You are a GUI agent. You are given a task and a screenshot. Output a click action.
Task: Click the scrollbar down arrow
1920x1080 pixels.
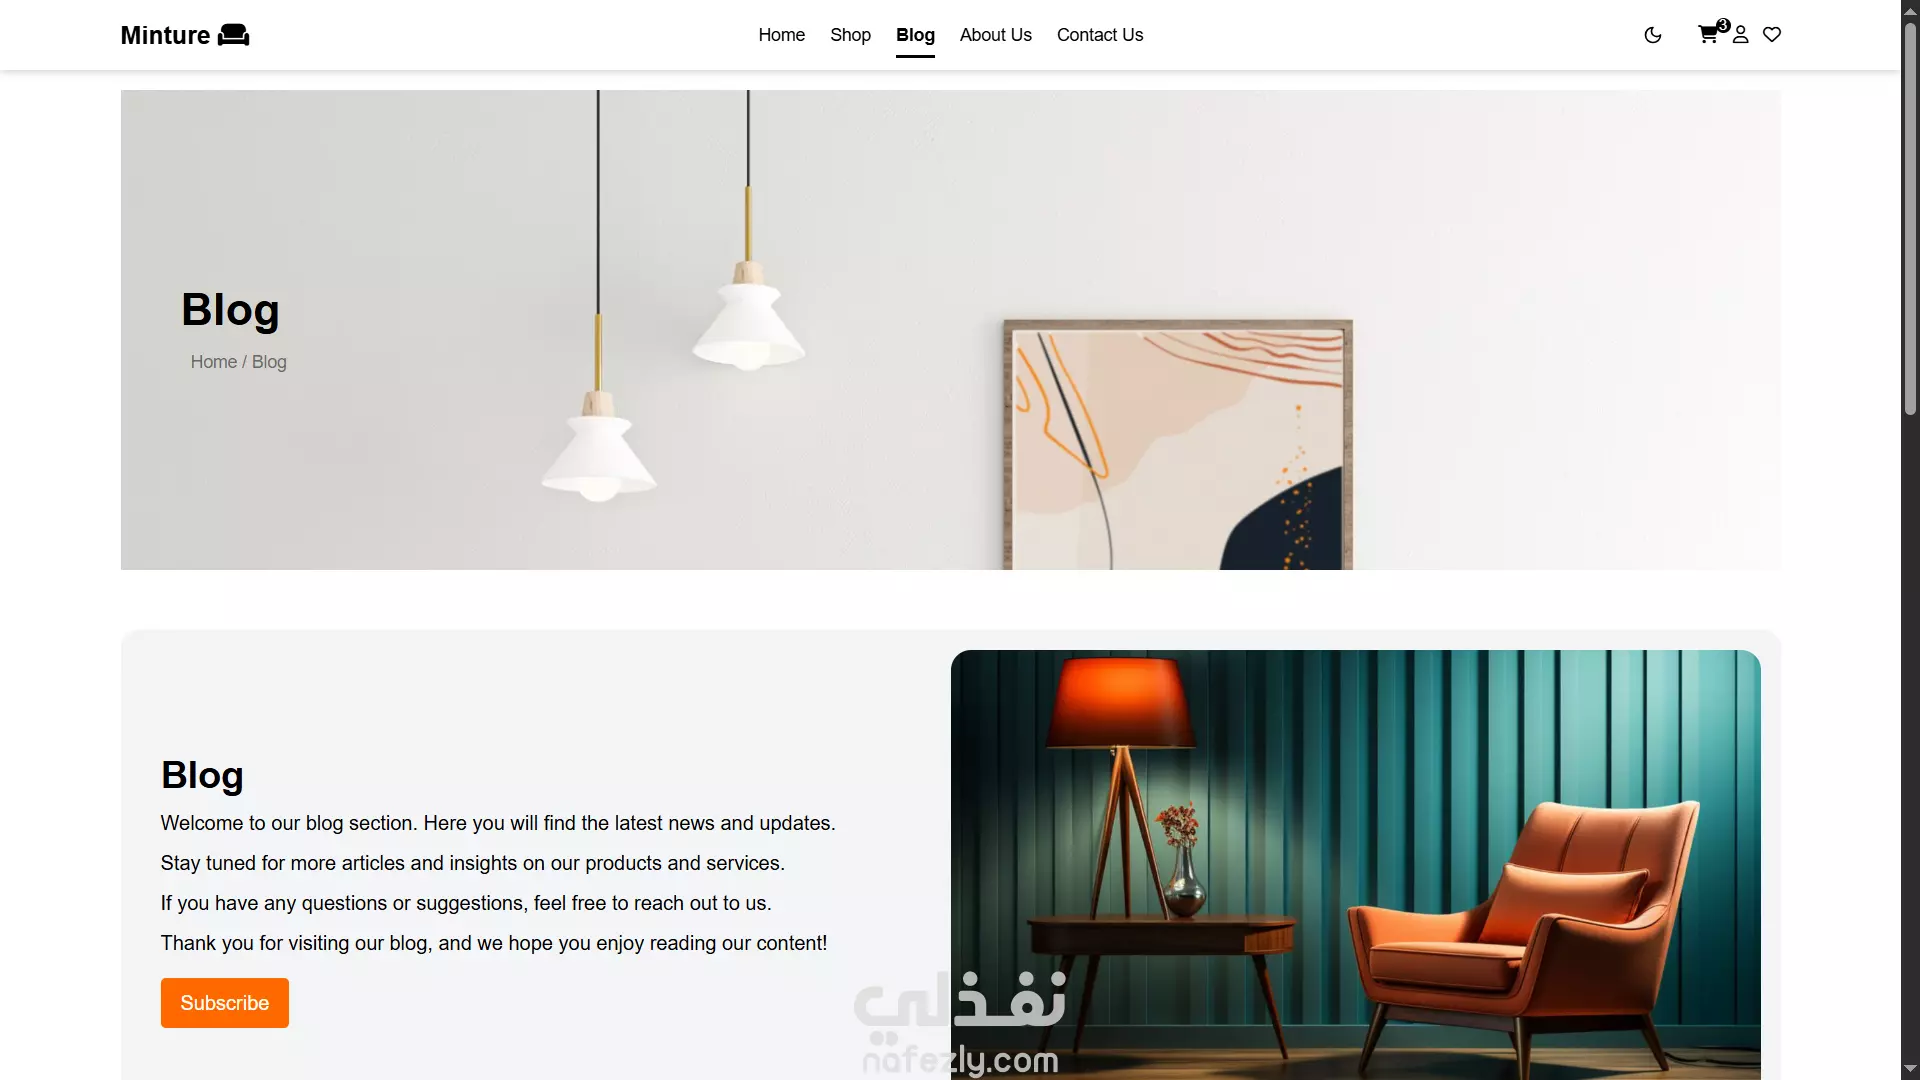1910,1070
